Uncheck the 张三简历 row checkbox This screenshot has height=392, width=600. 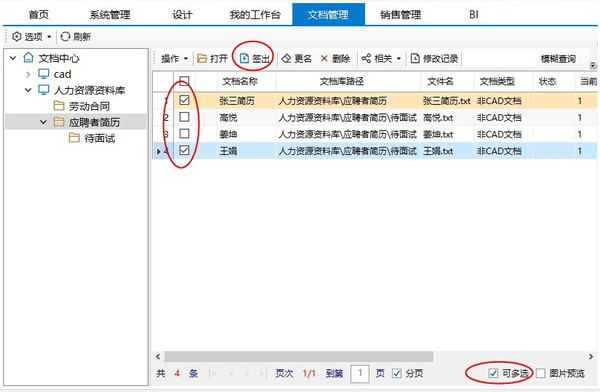pos(184,100)
